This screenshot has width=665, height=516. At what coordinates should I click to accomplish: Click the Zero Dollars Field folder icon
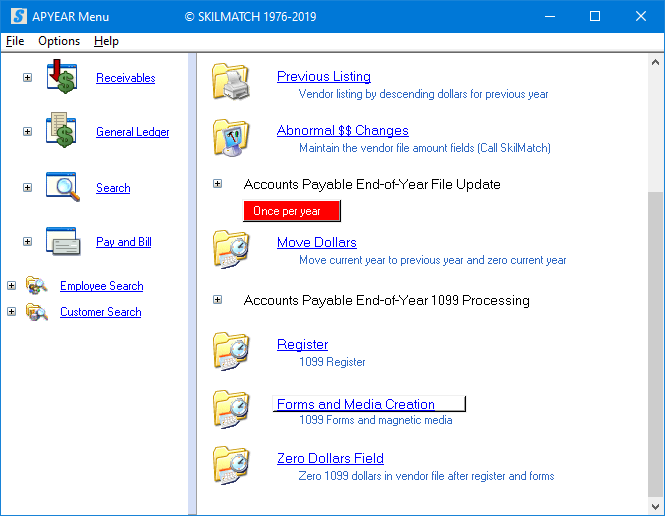pos(231,465)
